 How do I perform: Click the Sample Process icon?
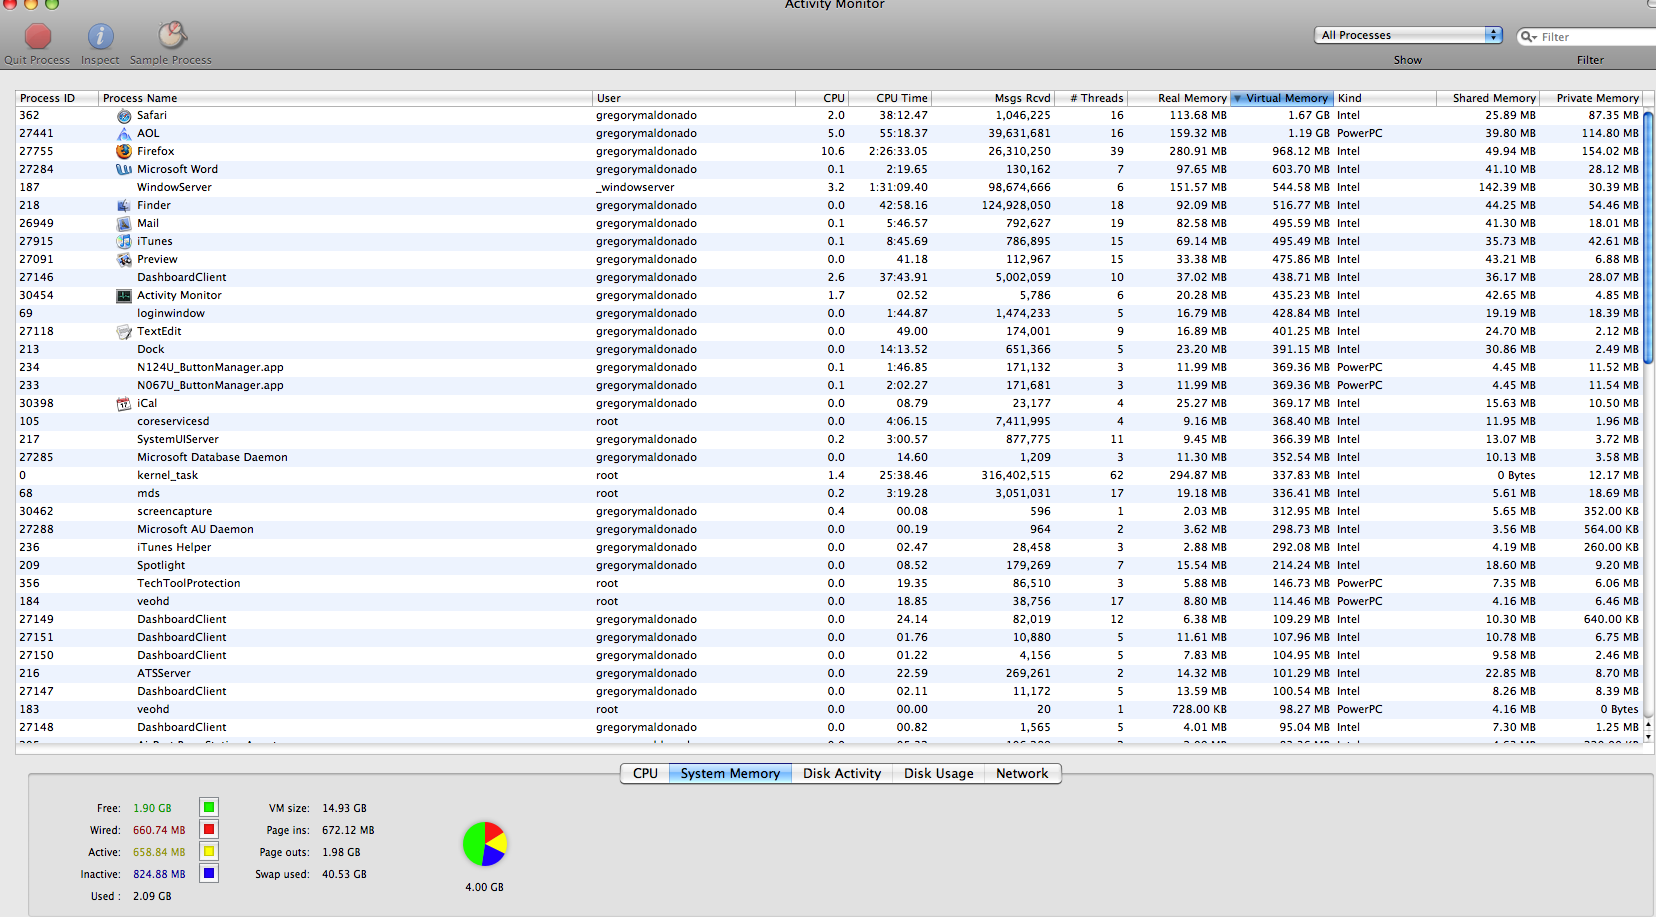(x=172, y=35)
